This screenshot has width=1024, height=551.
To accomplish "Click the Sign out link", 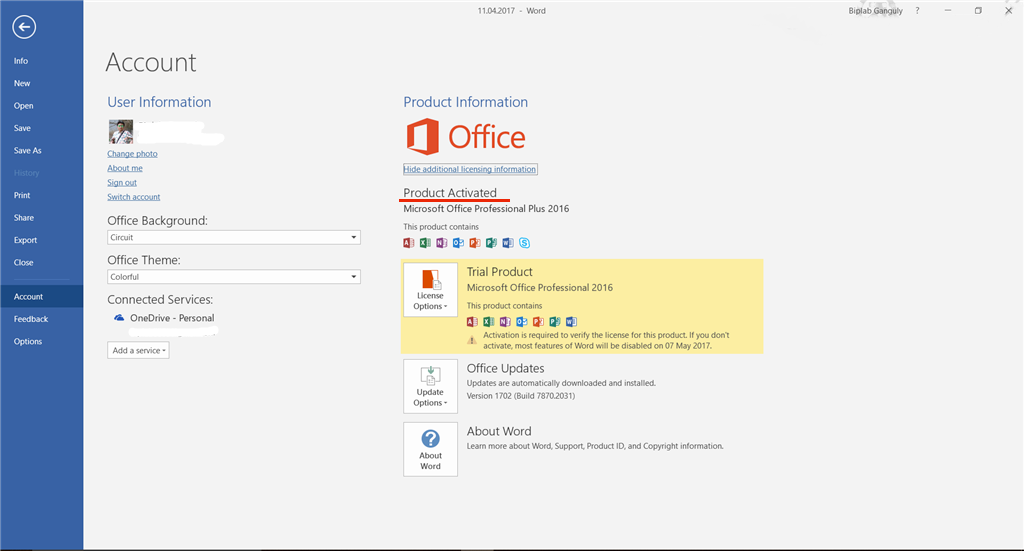I will pyautogui.click(x=122, y=182).
